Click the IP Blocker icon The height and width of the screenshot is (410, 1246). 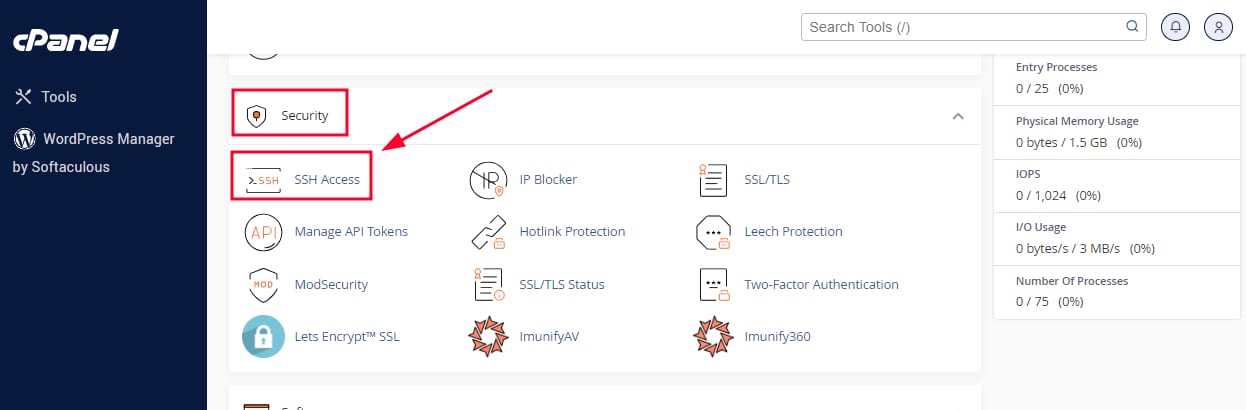(x=489, y=180)
